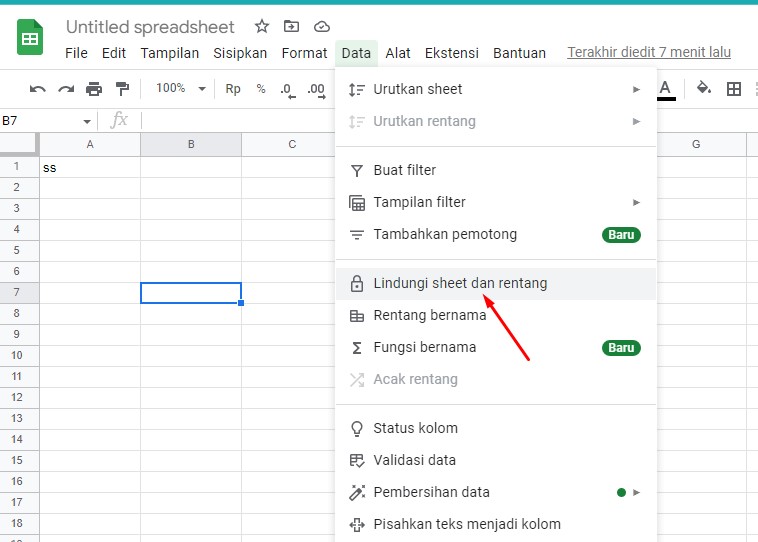Check the cloud save status icon
This screenshot has height=542, width=758.
point(321,27)
